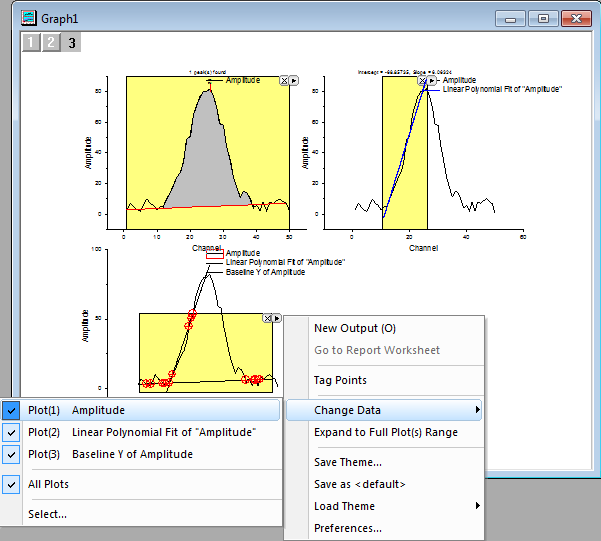This screenshot has width=601, height=541.
Task: Switch to layer 2 icon
Action: click(x=51, y=42)
